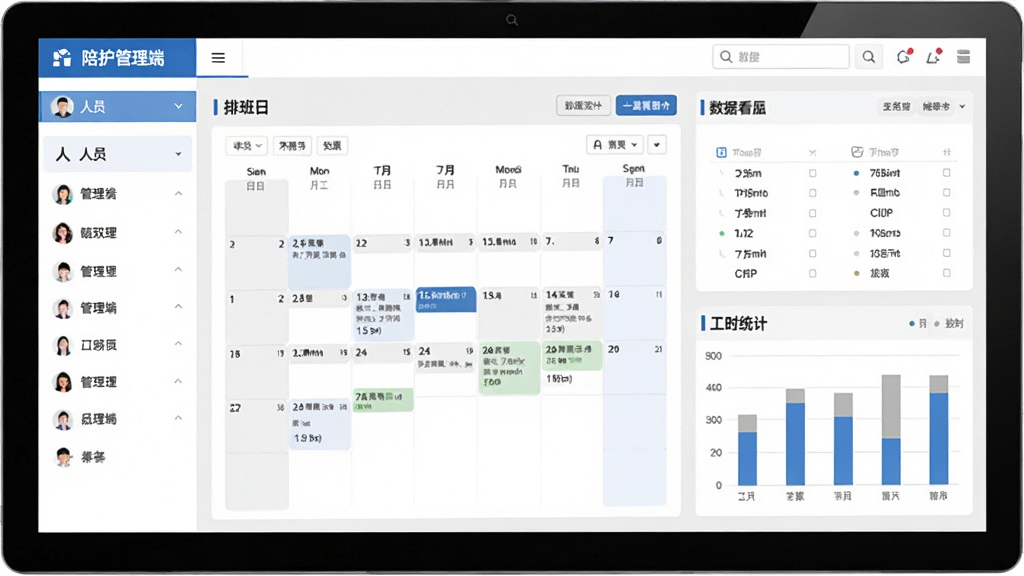Open the first filter dropdown above the calendar
This screenshot has width=1024, height=576.
[x=246, y=146]
